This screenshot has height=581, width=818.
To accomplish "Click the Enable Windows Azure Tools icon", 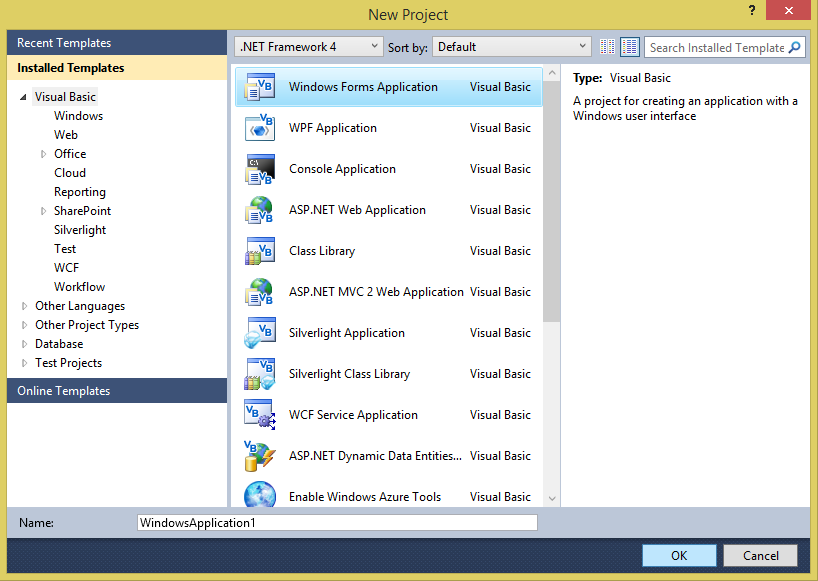I will coord(260,494).
